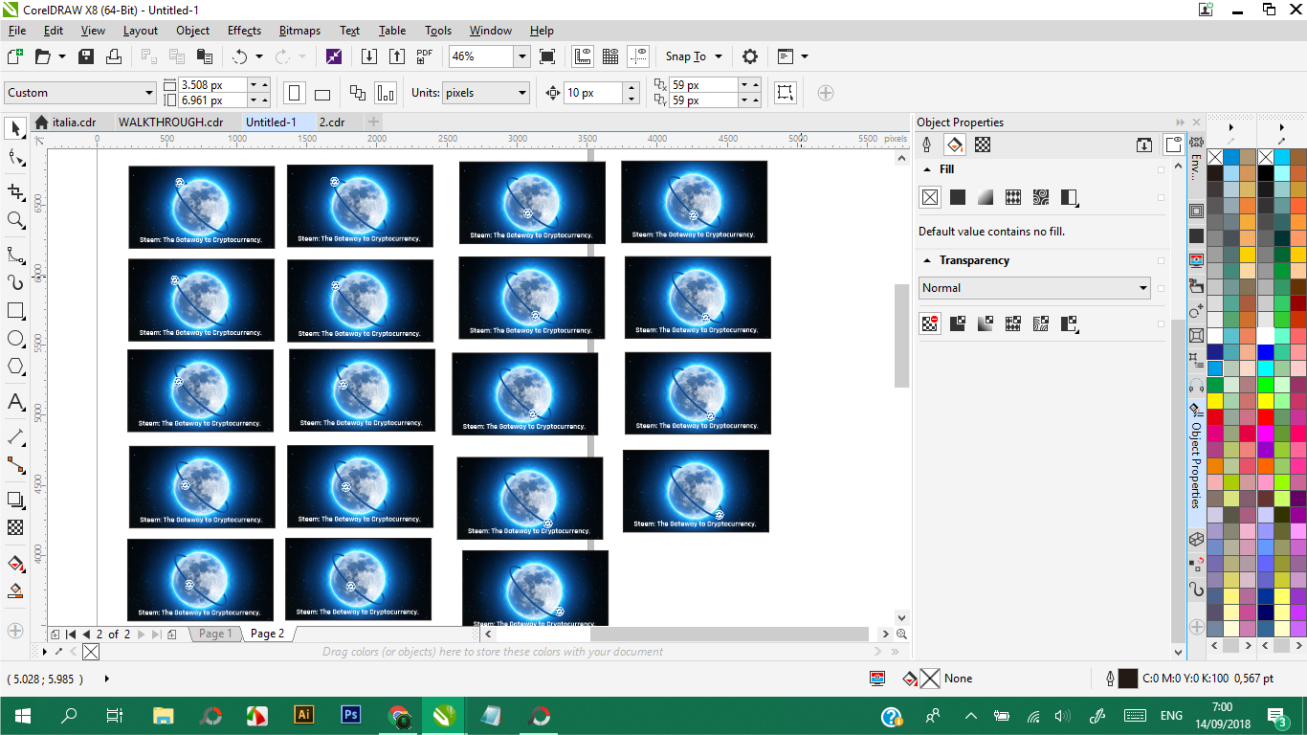Image resolution: width=1307 pixels, height=735 pixels.
Task: Collapse the Fill section
Action: [x=927, y=170]
